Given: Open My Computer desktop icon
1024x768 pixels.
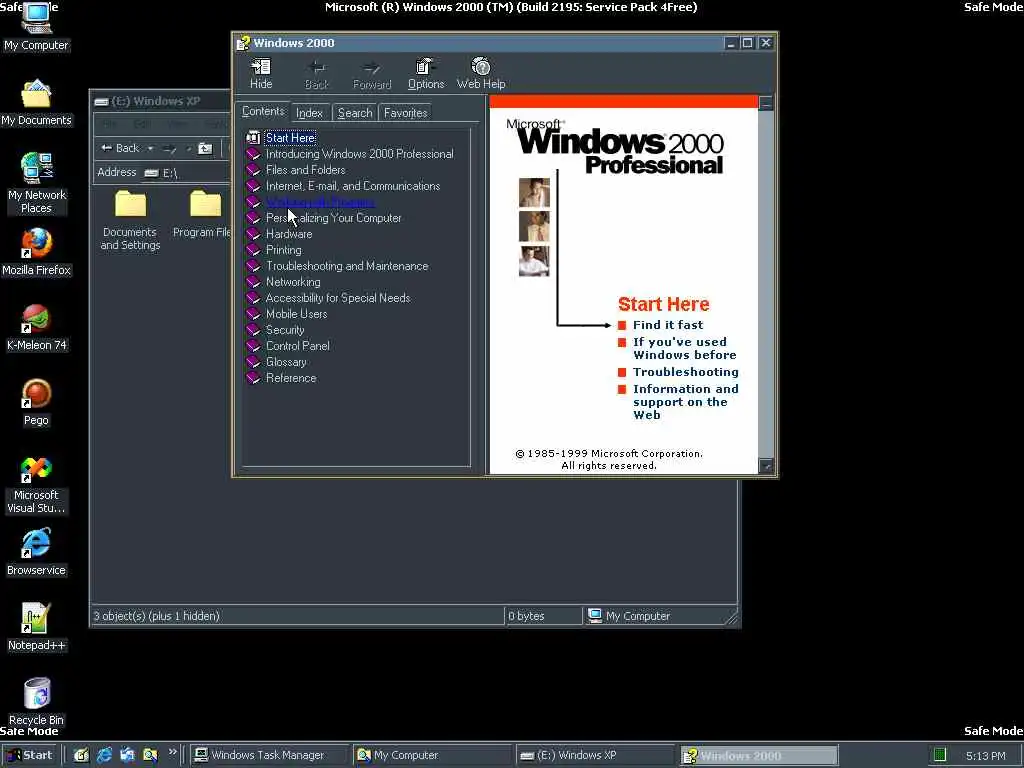Looking at the screenshot, I should coord(36,27).
